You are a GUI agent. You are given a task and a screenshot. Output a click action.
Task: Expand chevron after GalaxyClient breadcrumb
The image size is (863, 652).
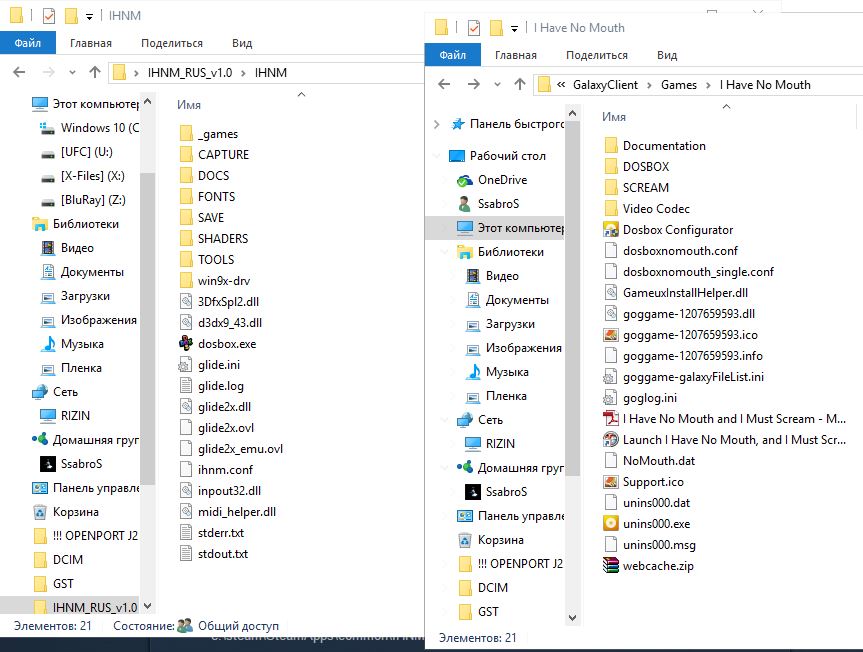(x=649, y=85)
